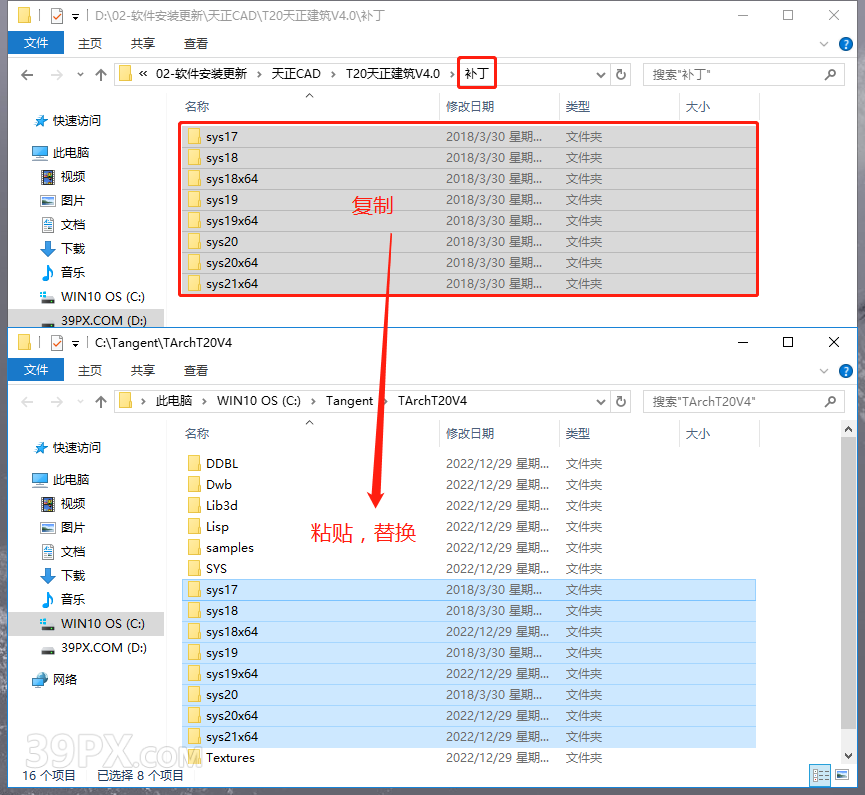
Task: Select the sys17 folder in the 补丁 window
Action: click(x=469, y=137)
